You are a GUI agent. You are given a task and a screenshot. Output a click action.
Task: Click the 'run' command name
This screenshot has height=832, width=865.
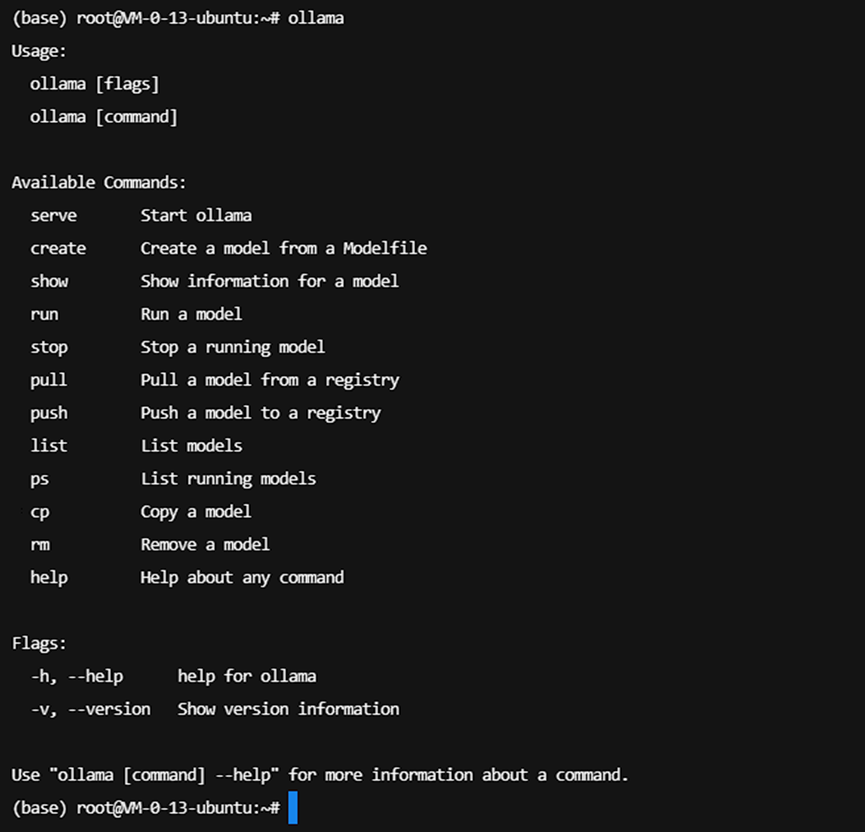point(44,314)
